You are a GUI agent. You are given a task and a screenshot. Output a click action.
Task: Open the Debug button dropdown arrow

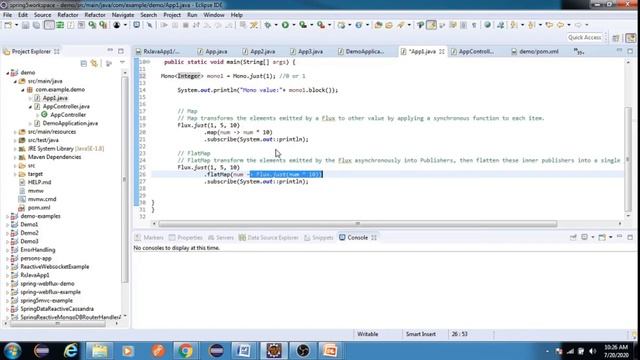pos(276,25)
